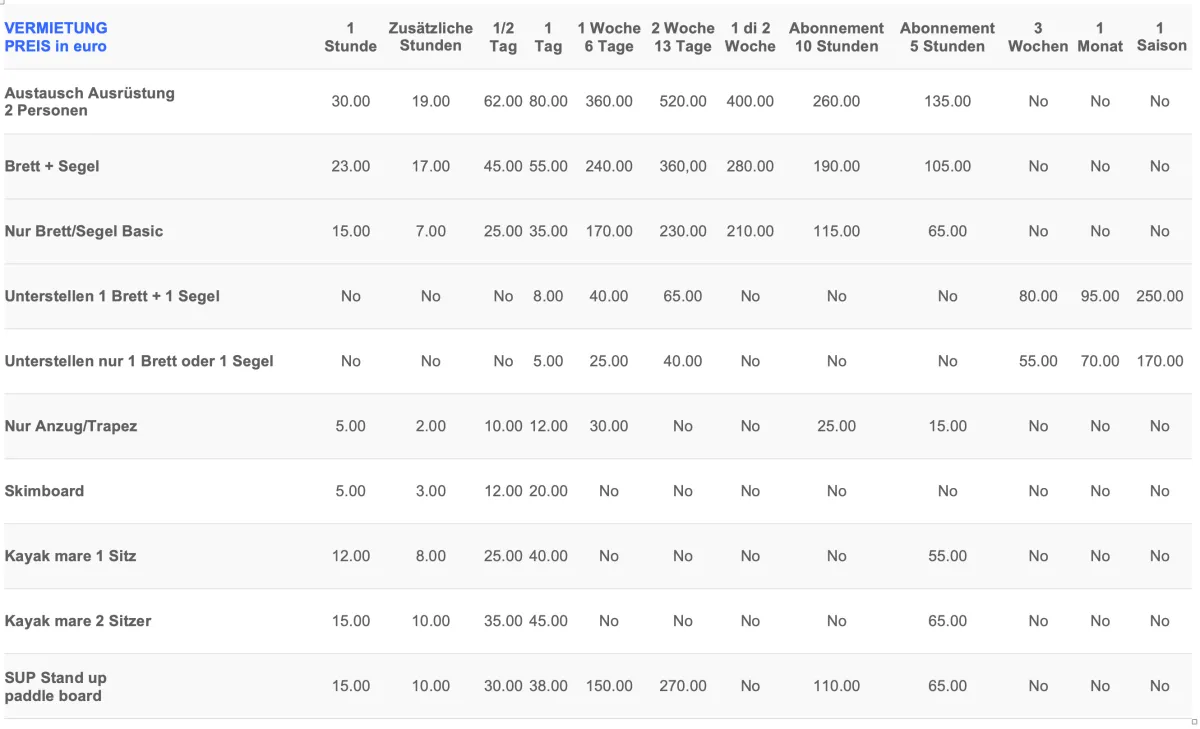Click the Kayak mare 2 Sitzer label
1200x729 pixels.
pos(78,621)
